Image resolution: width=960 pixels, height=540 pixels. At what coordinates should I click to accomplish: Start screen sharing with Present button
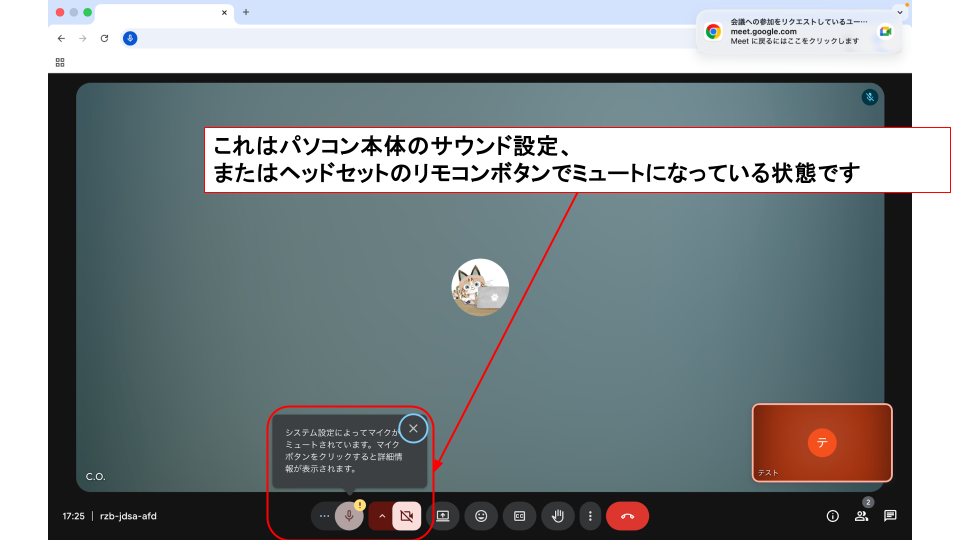click(443, 516)
